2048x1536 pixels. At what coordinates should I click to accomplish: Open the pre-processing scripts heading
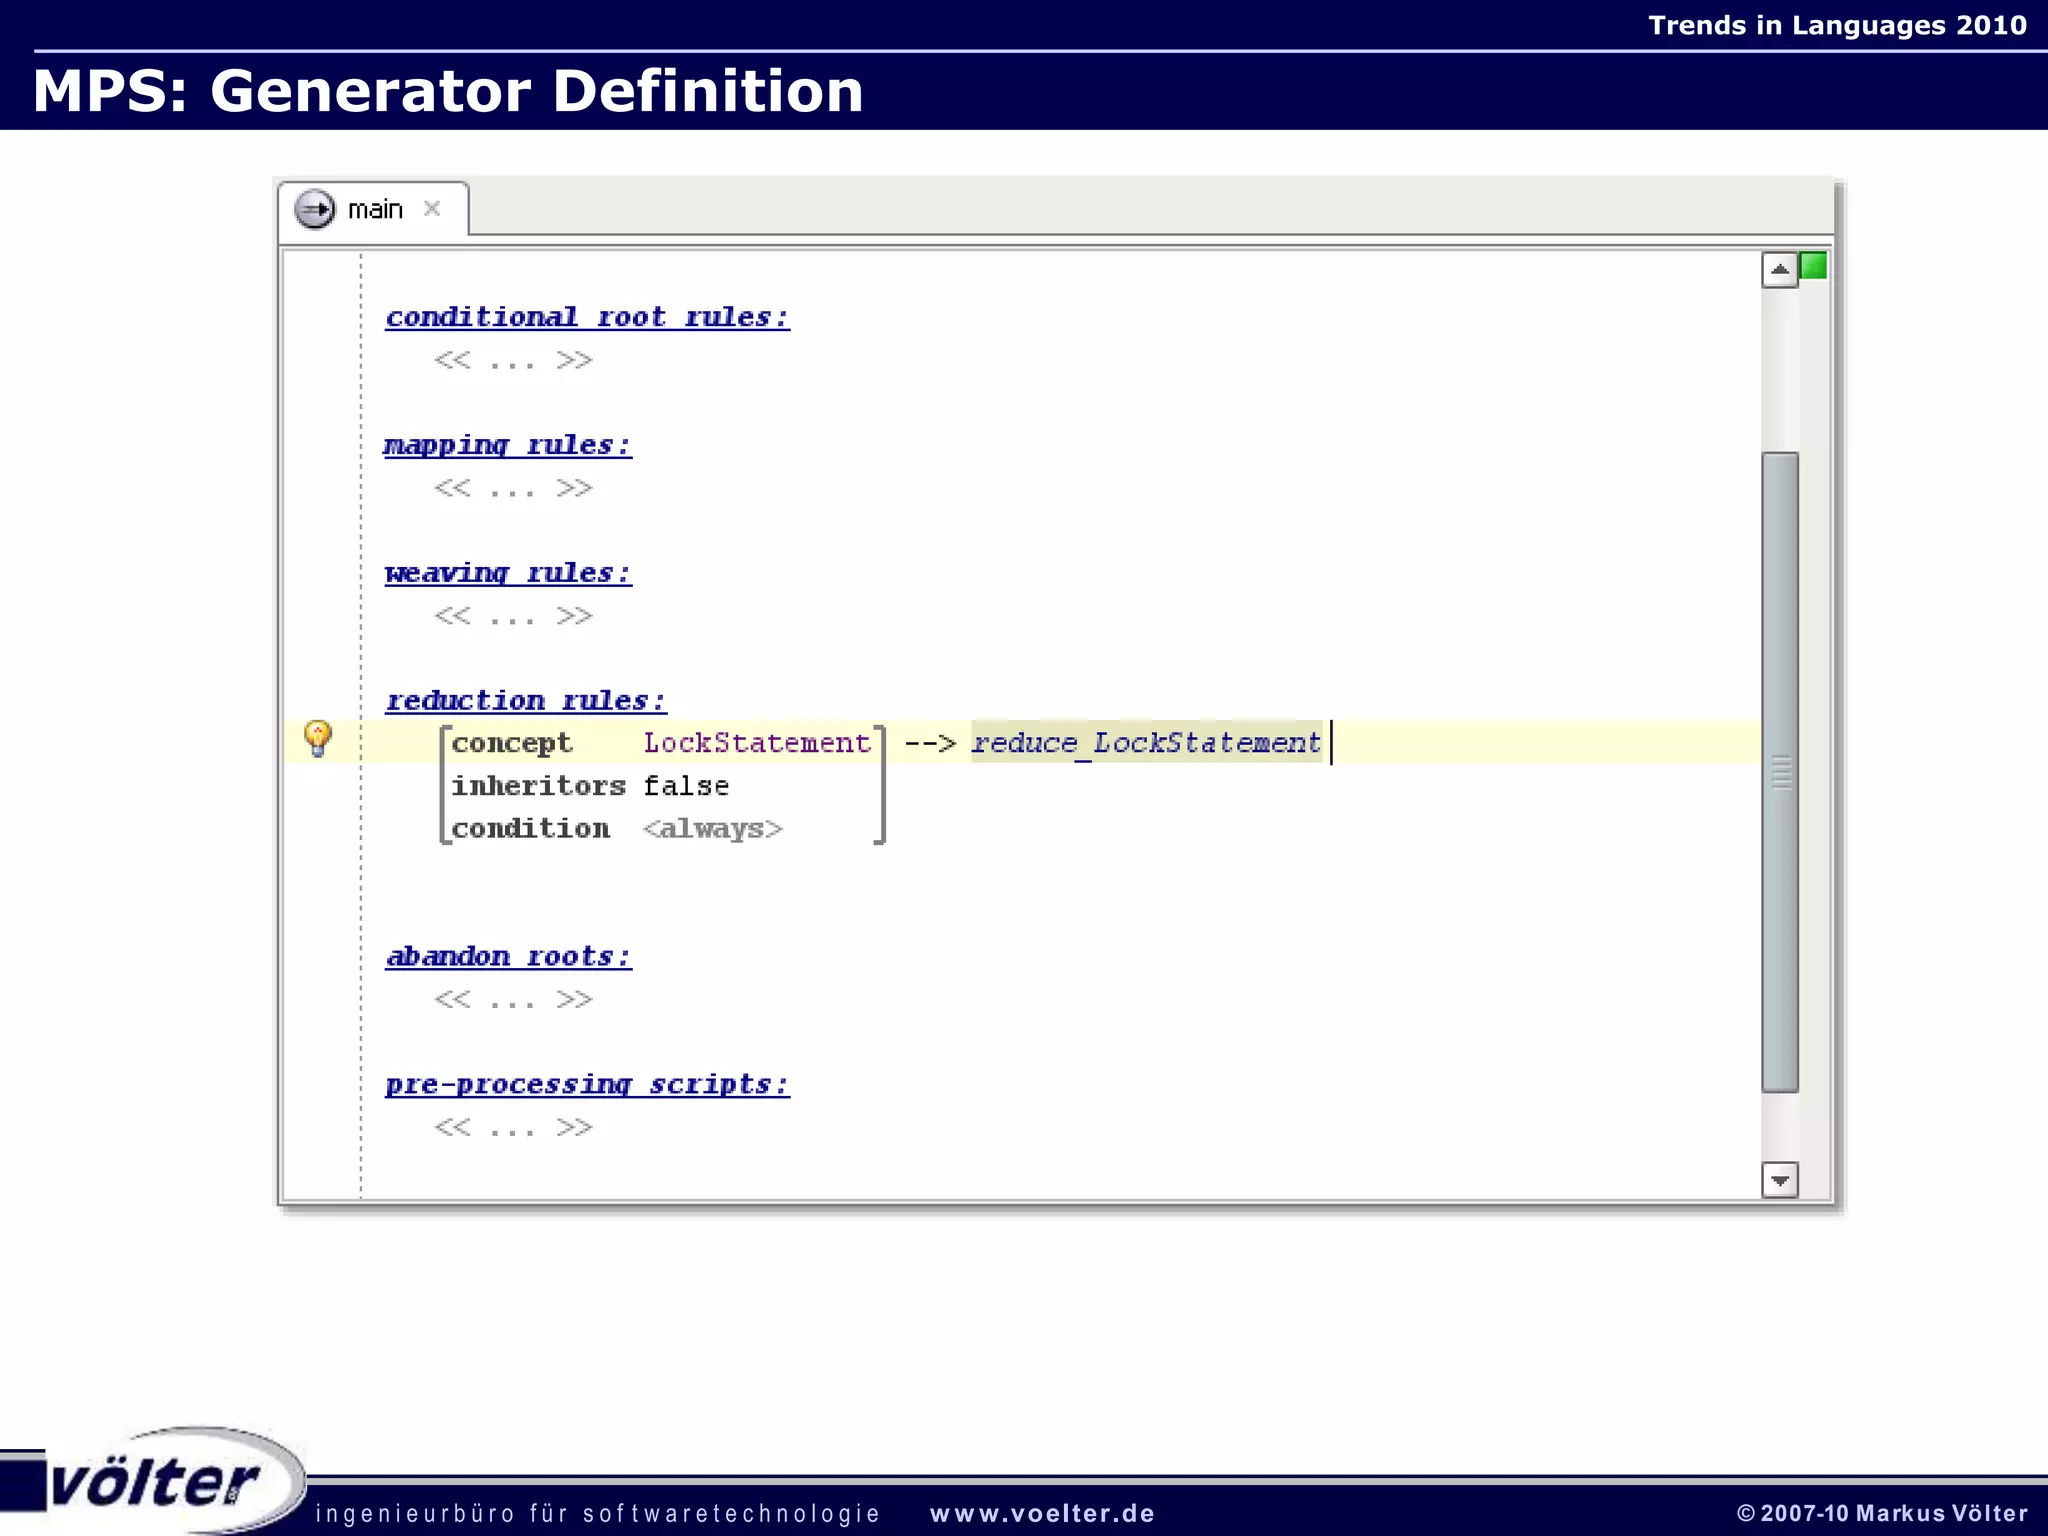click(588, 1084)
